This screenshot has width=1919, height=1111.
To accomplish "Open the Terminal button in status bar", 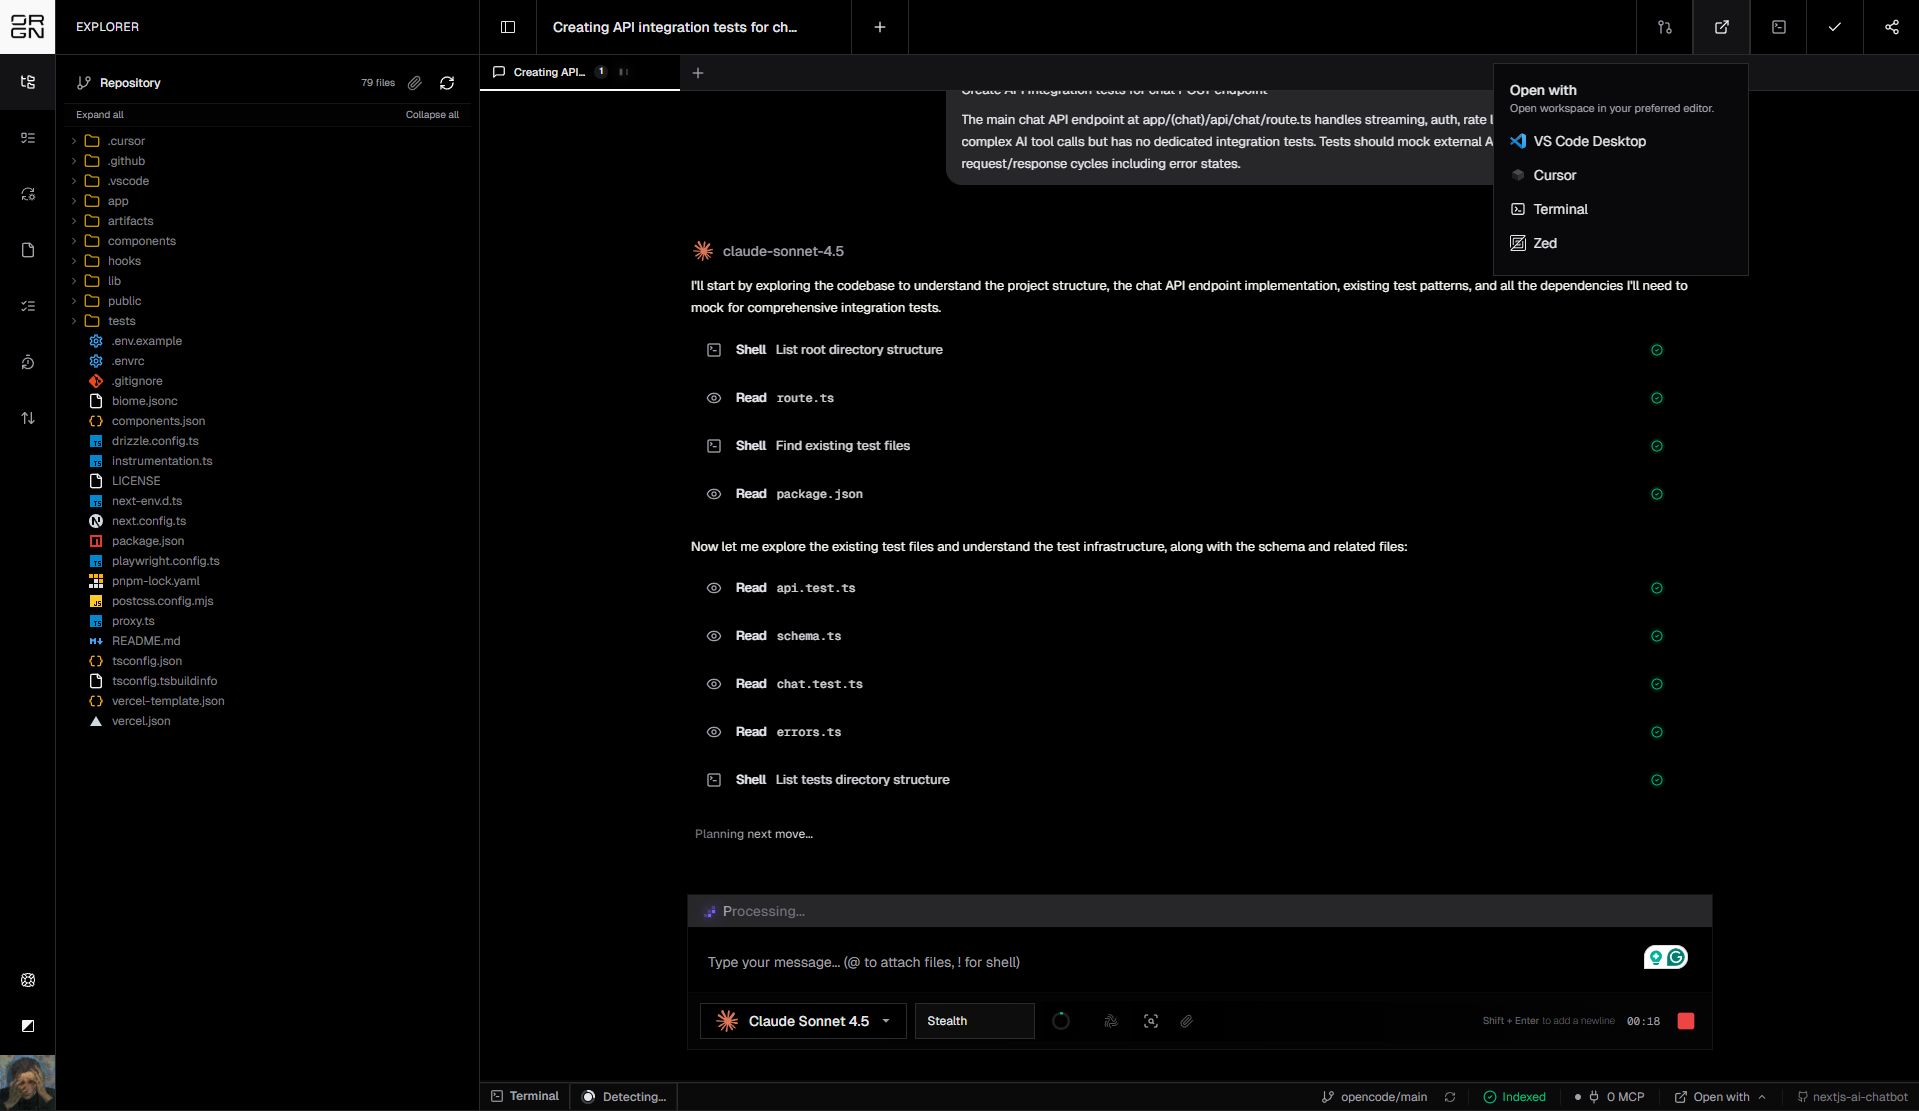I will pyautogui.click(x=525, y=1096).
